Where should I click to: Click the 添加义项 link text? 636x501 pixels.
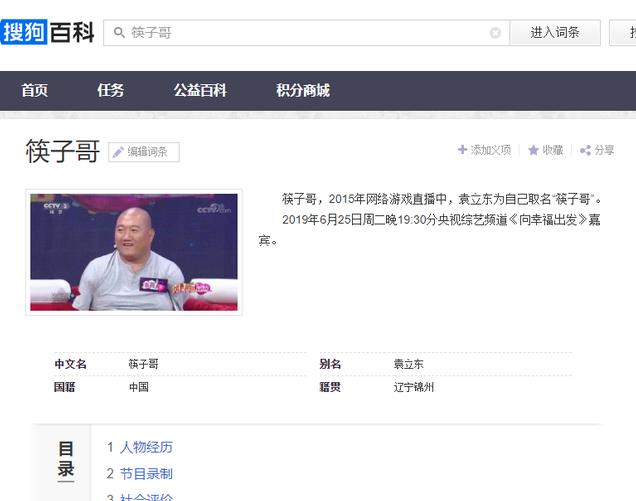pyautogui.click(x=491, y=150)
